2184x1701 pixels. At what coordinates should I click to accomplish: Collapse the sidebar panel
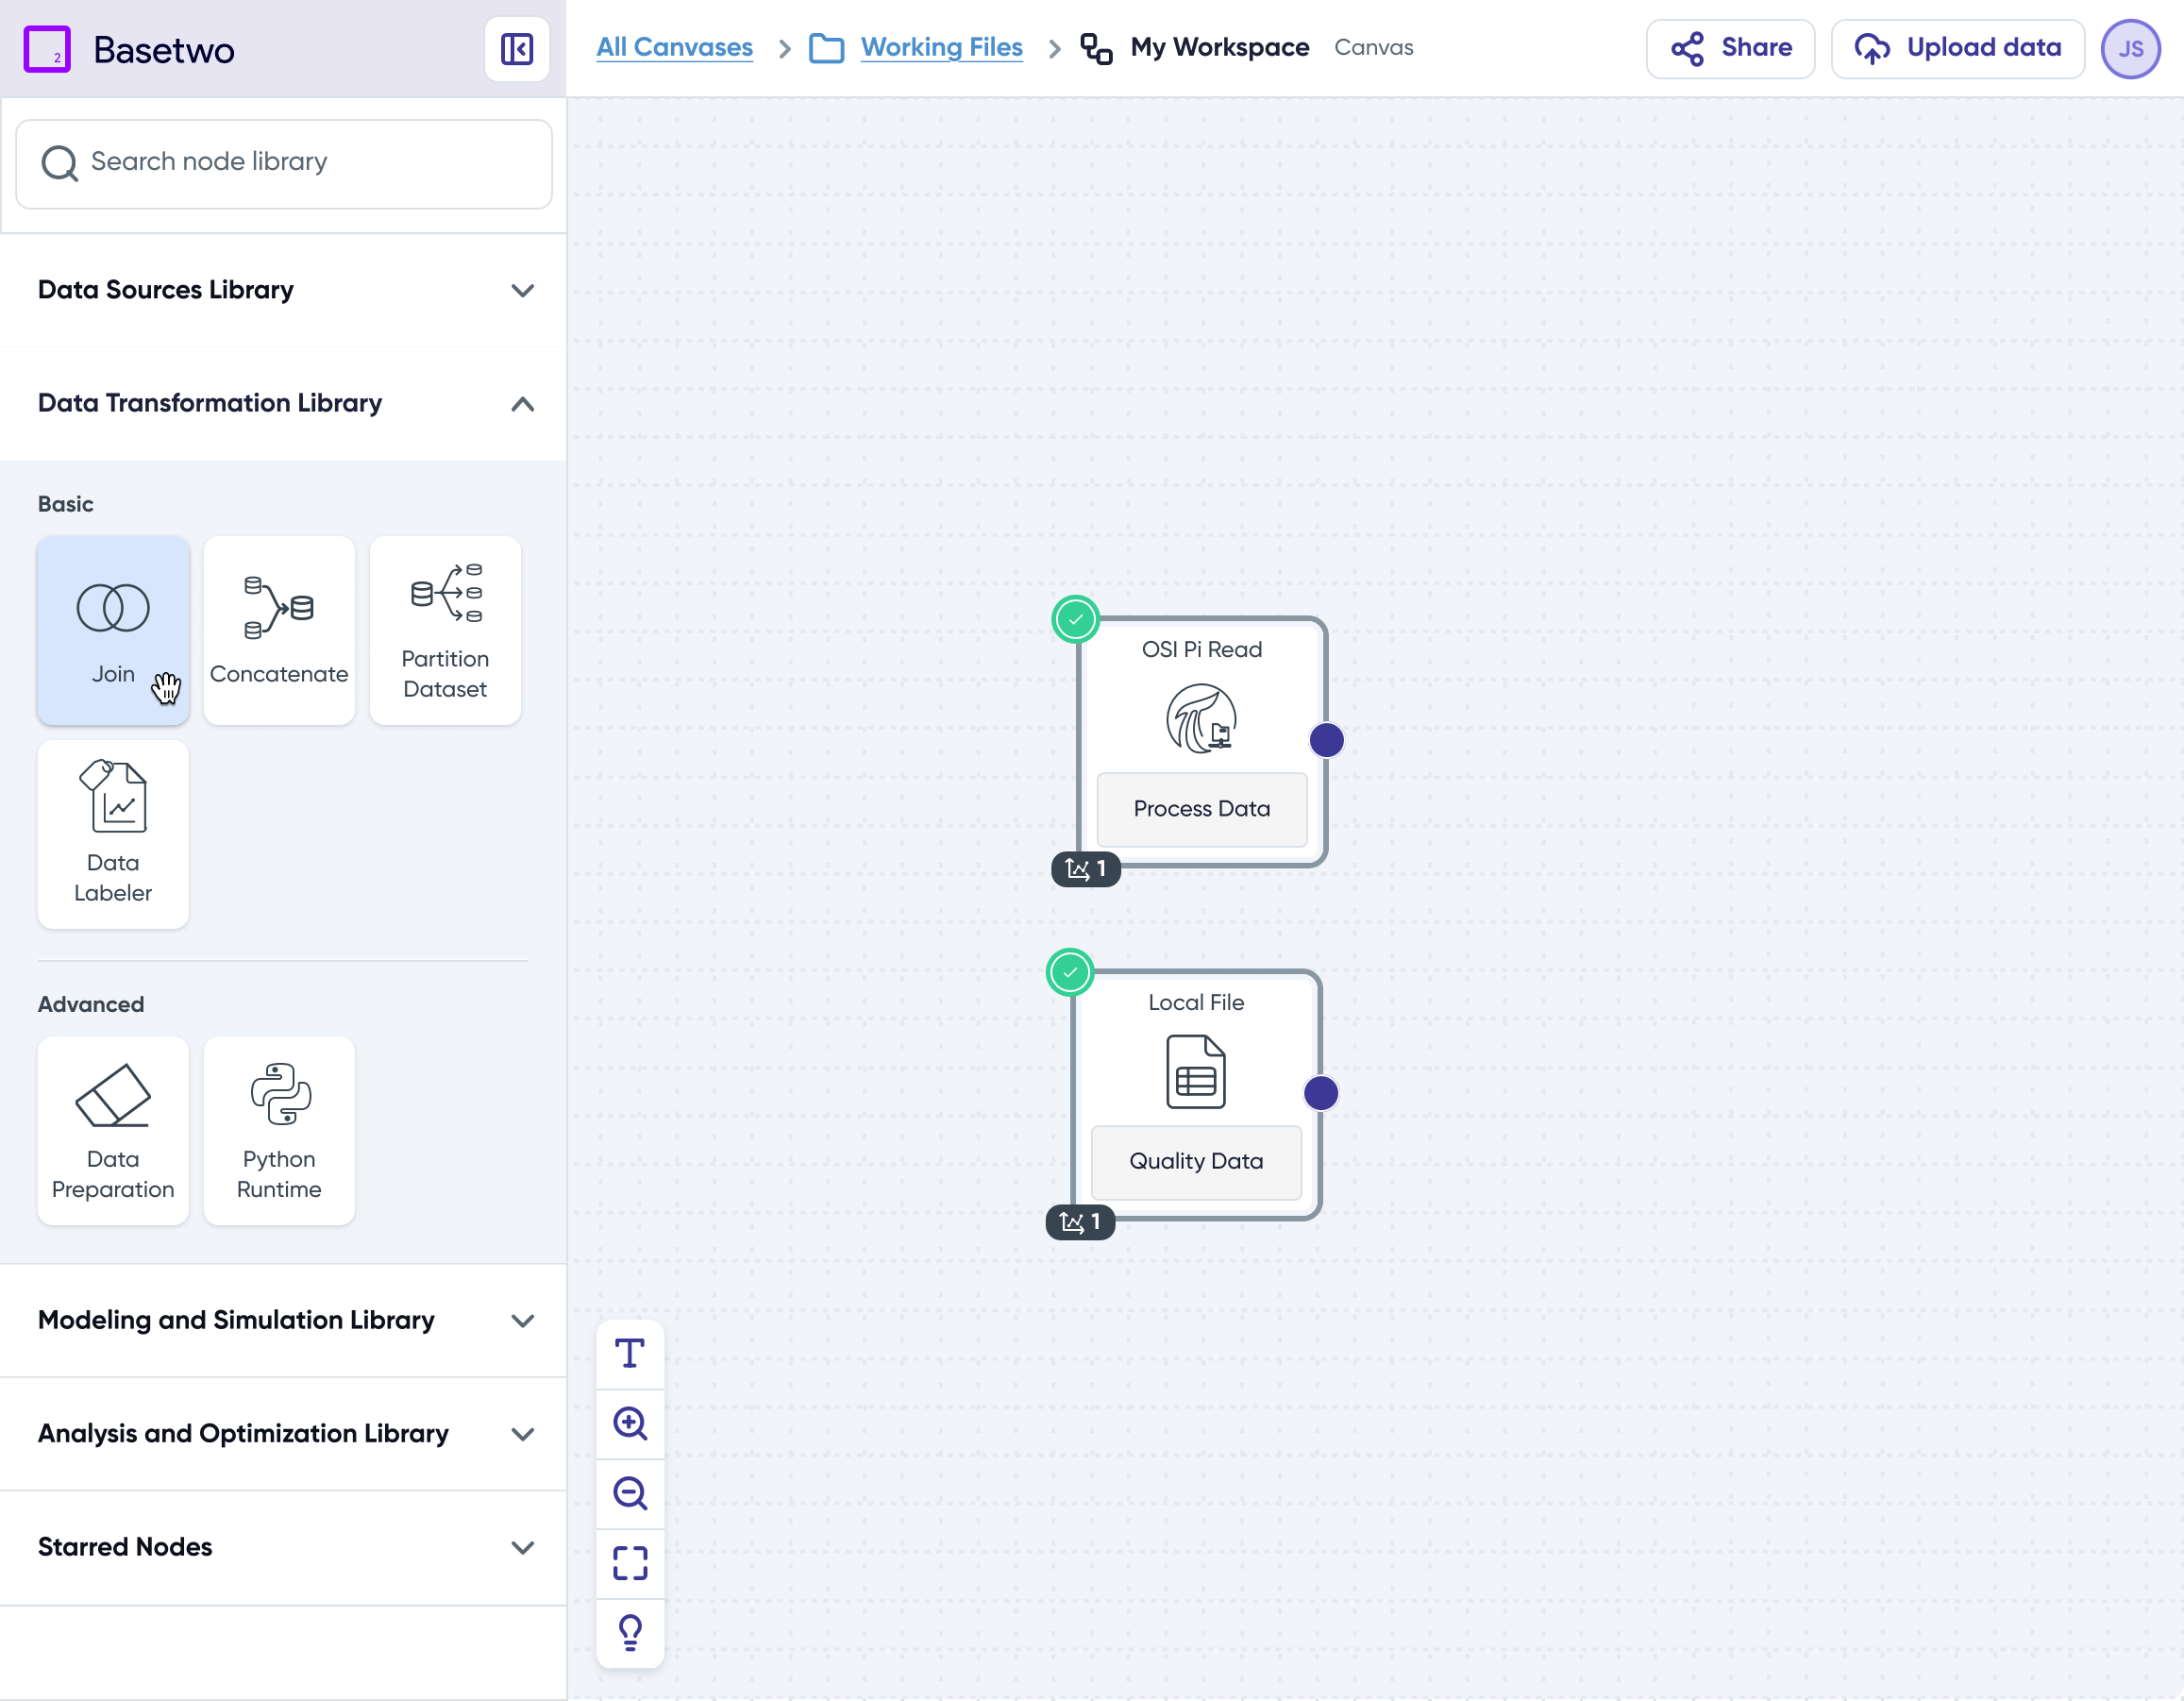[x=517, y=49]
